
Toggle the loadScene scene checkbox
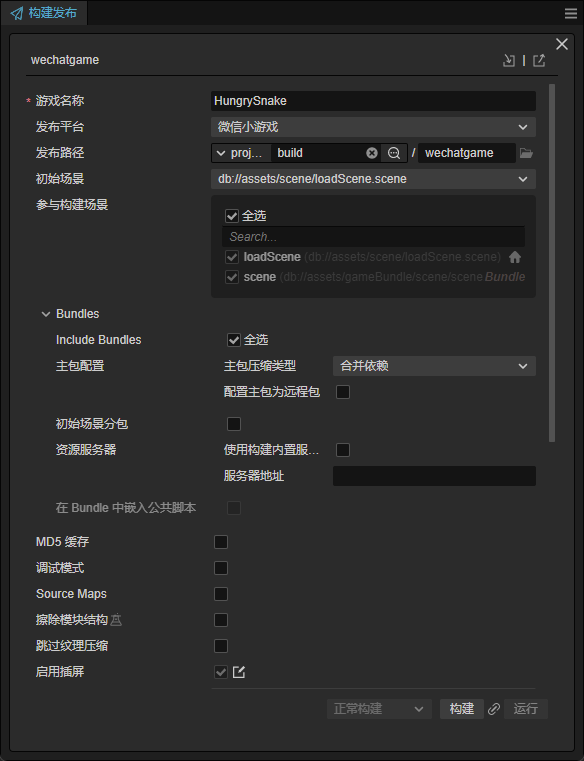232,257
